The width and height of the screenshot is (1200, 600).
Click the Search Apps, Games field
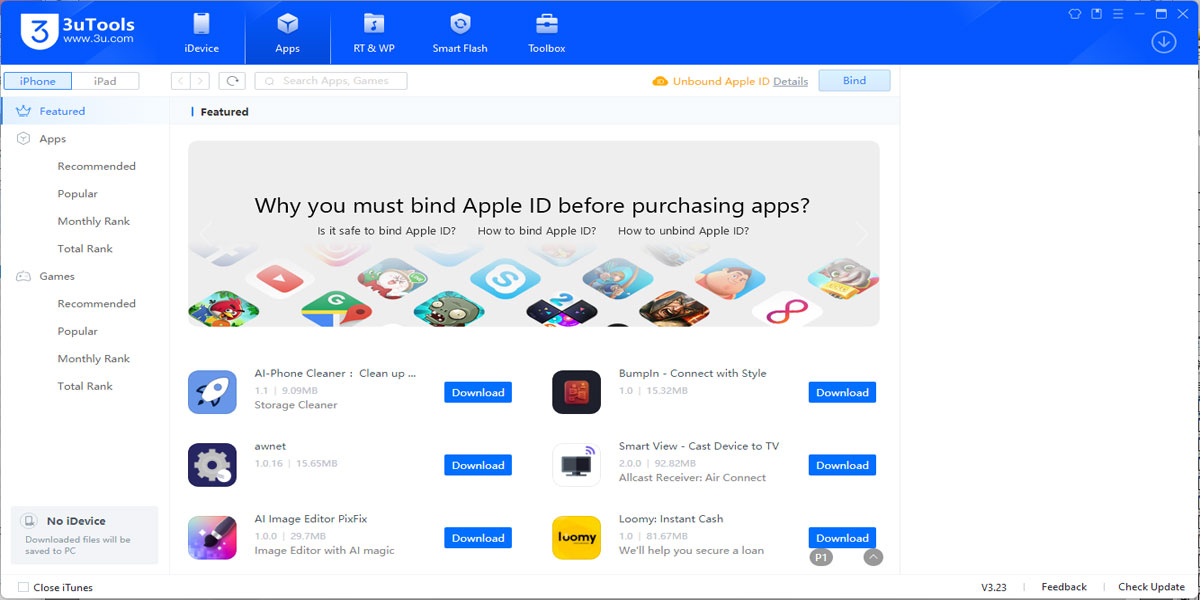point(331,81)
